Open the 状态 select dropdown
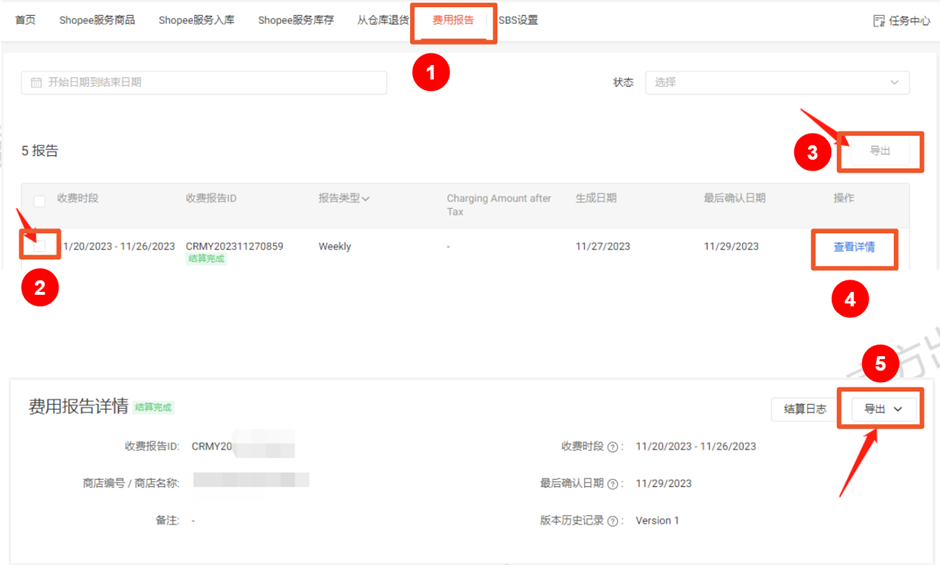This screenshot has width=940, height=565. pos(777,83)
